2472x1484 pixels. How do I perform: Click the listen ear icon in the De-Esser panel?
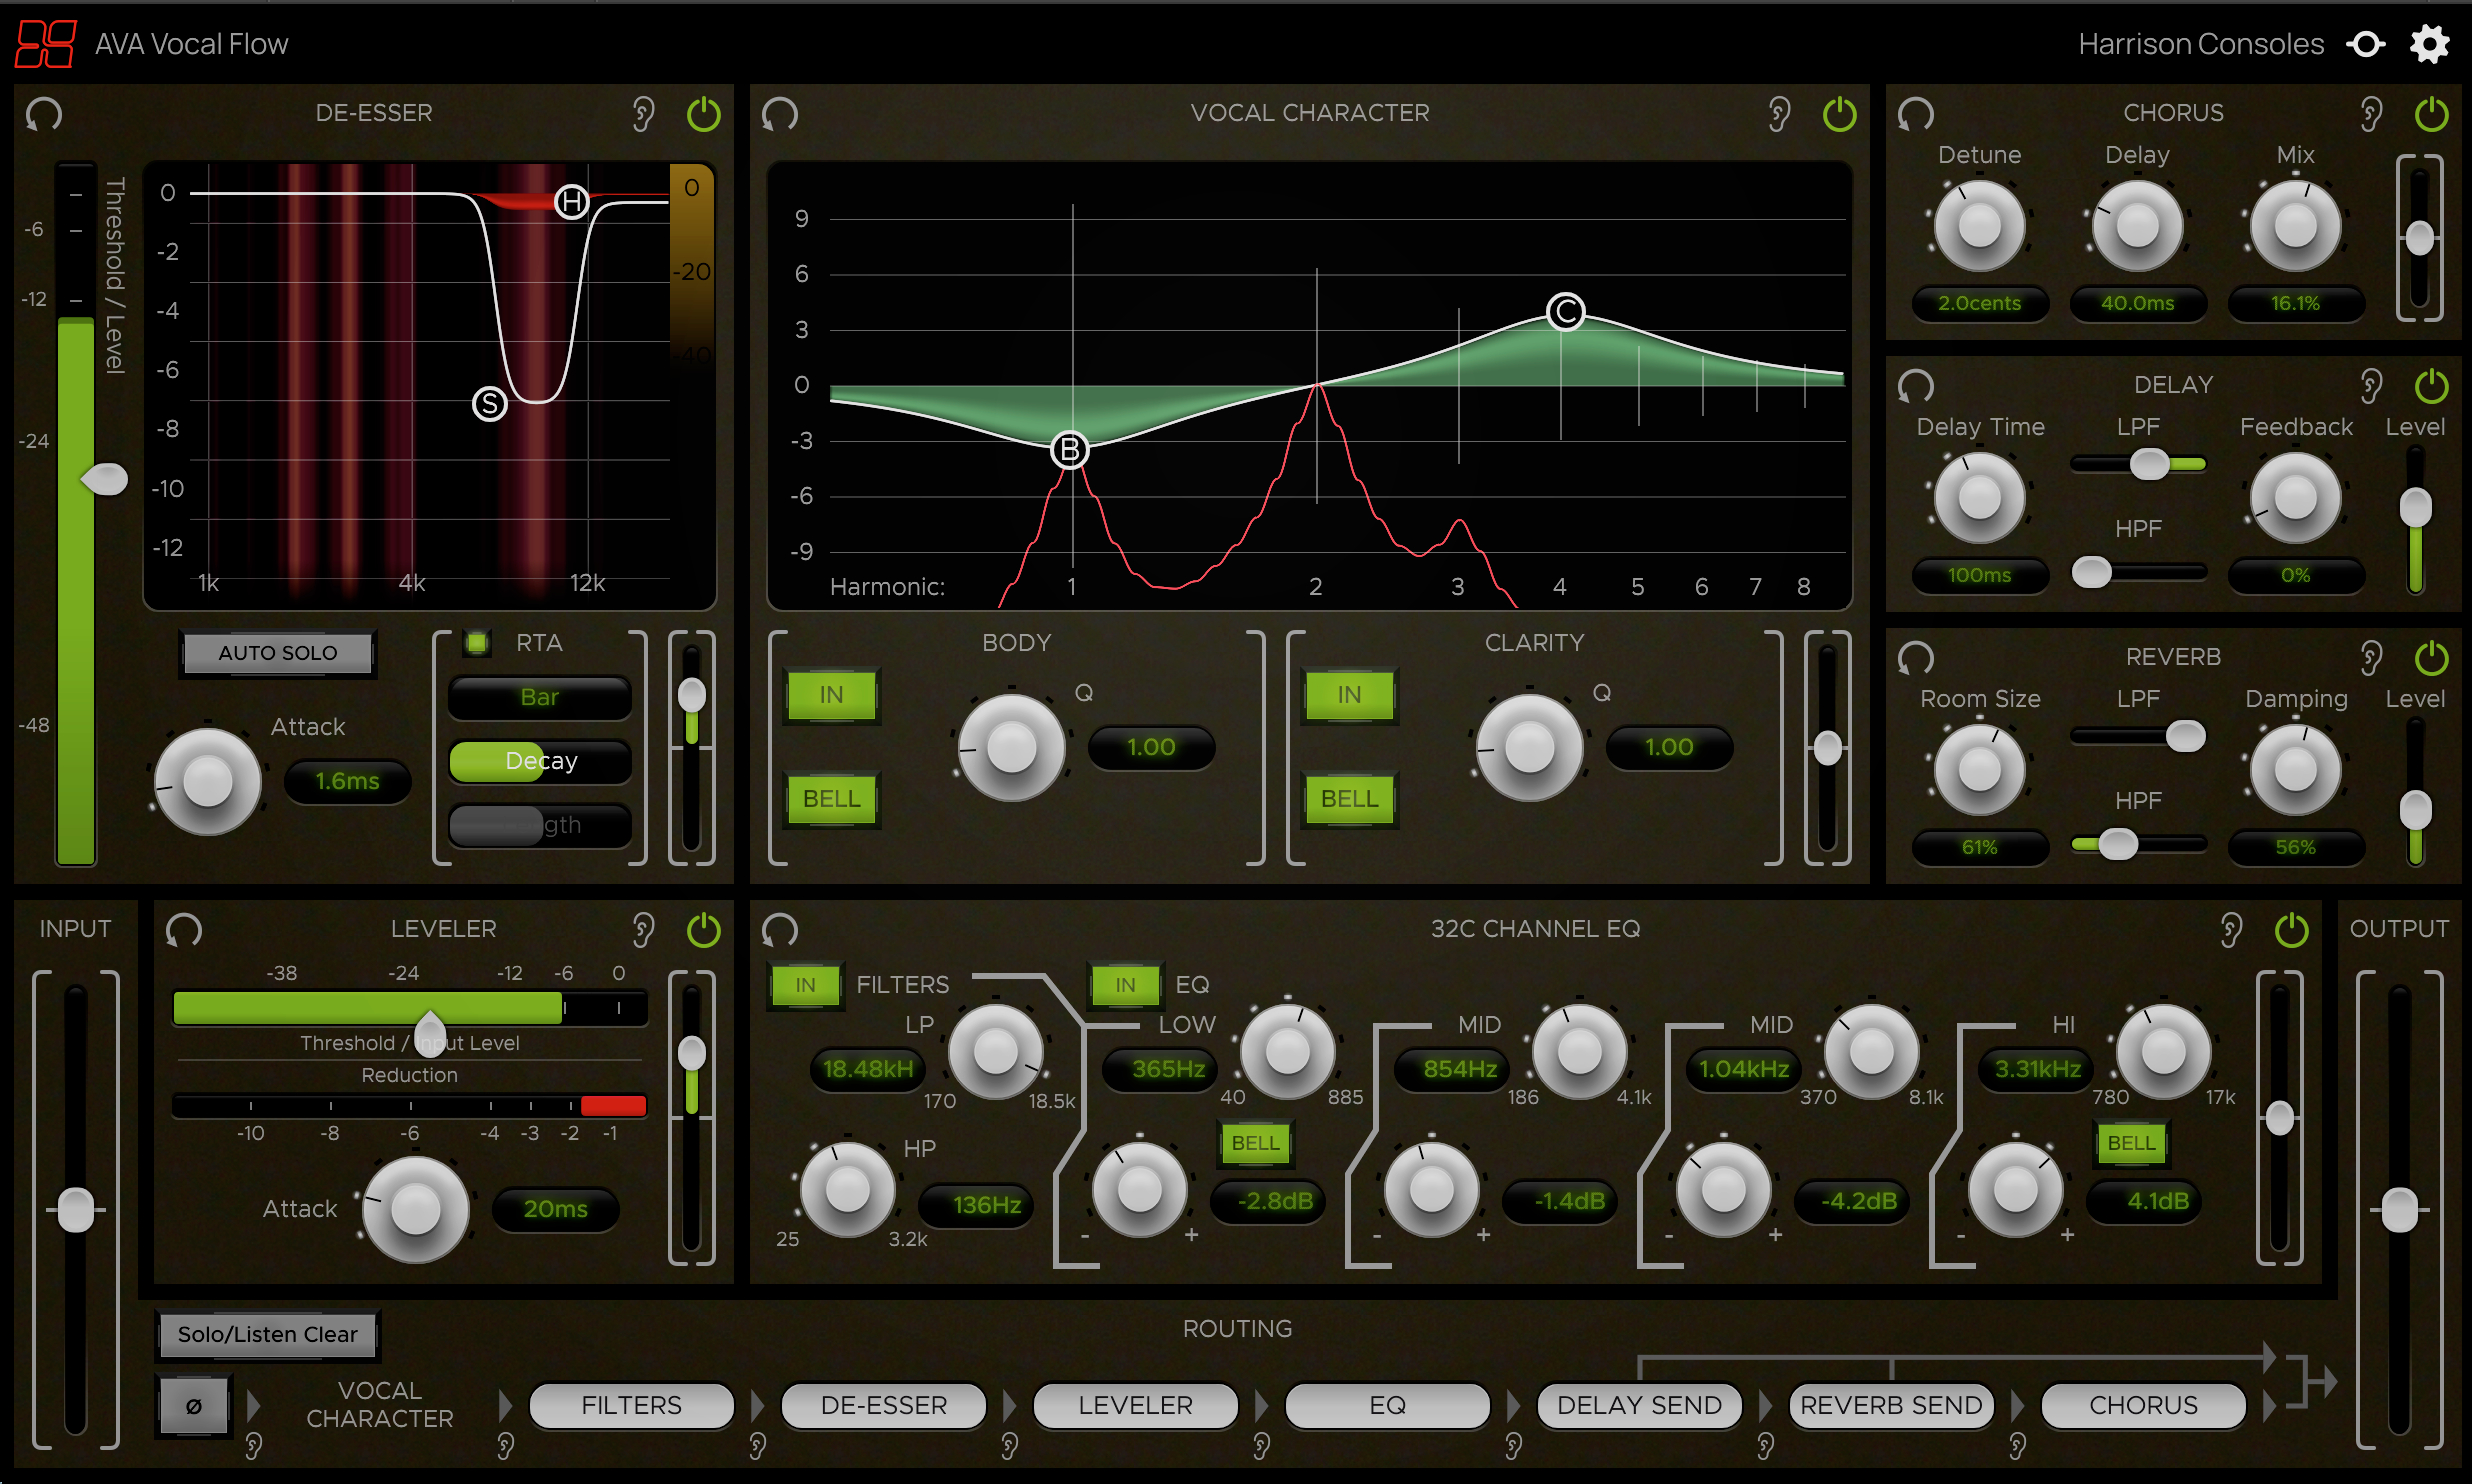click(643, 113)
